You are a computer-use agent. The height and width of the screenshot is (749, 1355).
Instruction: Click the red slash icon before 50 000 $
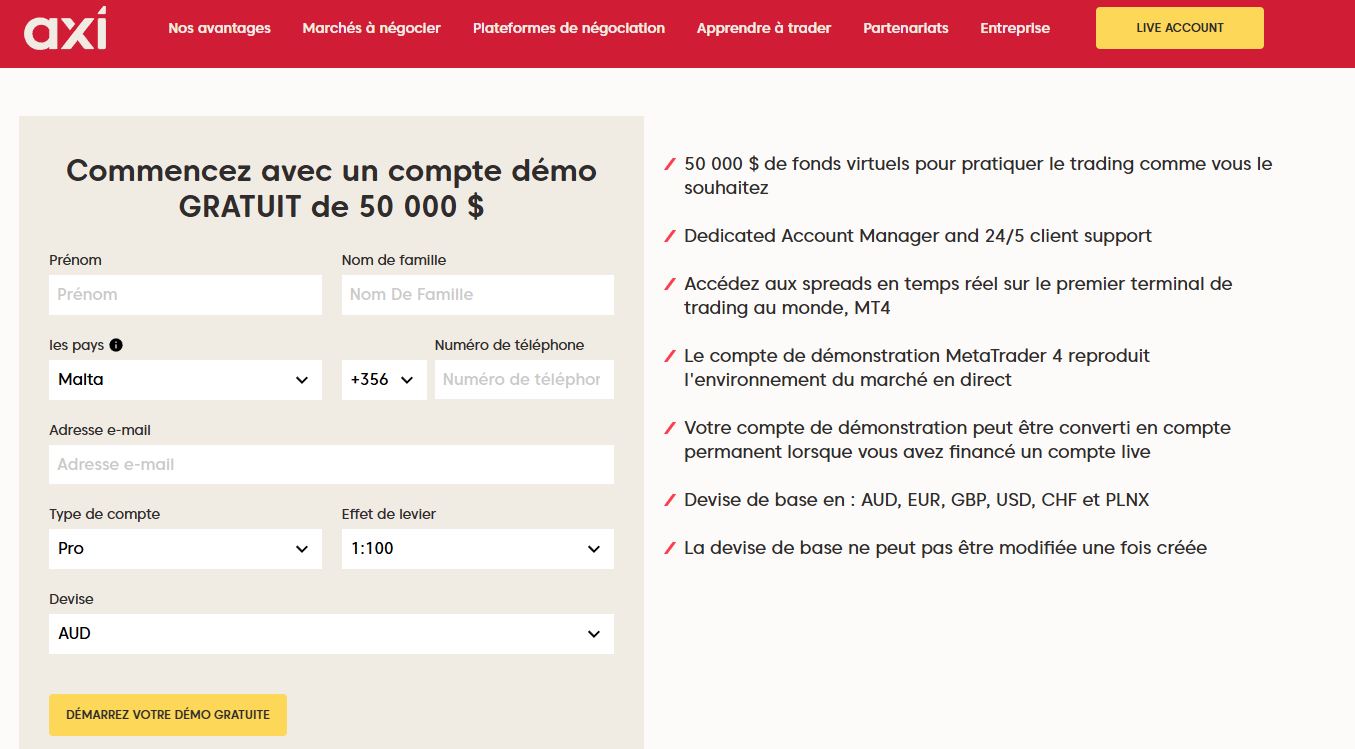[x=669, y=161]
